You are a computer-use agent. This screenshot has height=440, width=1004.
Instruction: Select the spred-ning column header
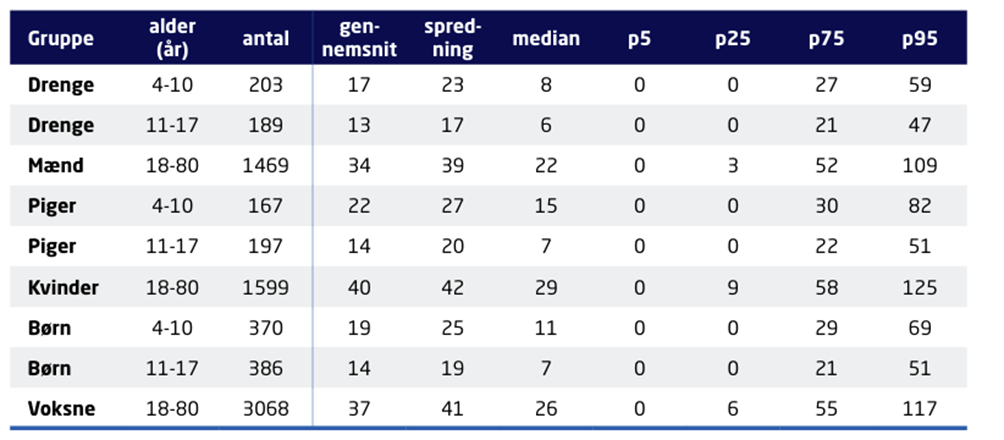[453, 38]
